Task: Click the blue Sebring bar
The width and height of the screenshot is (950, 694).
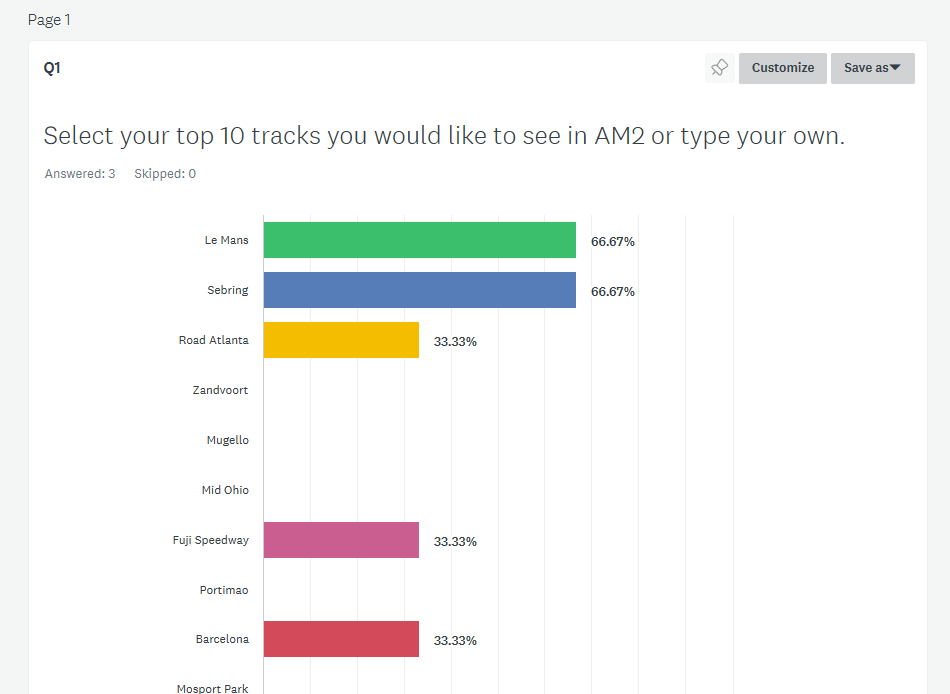Action: [420, 290]
